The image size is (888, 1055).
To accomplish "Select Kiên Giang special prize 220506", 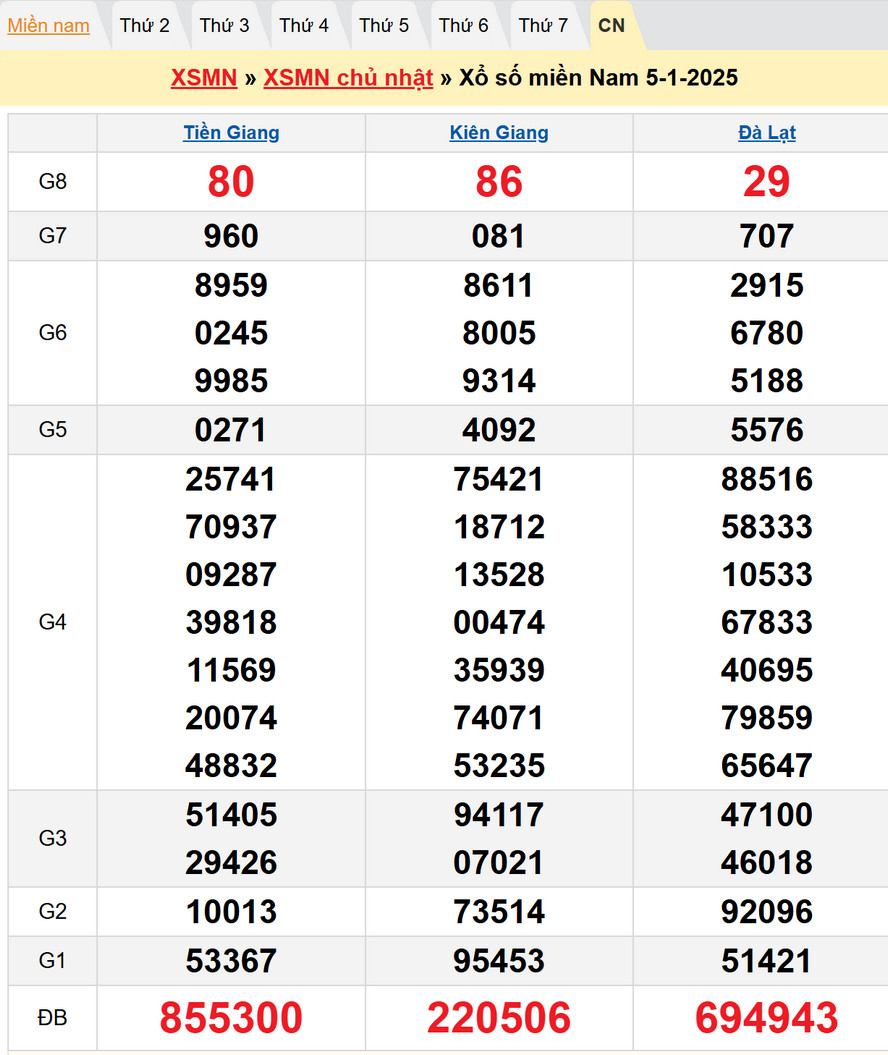I will tap(499, 1018).
